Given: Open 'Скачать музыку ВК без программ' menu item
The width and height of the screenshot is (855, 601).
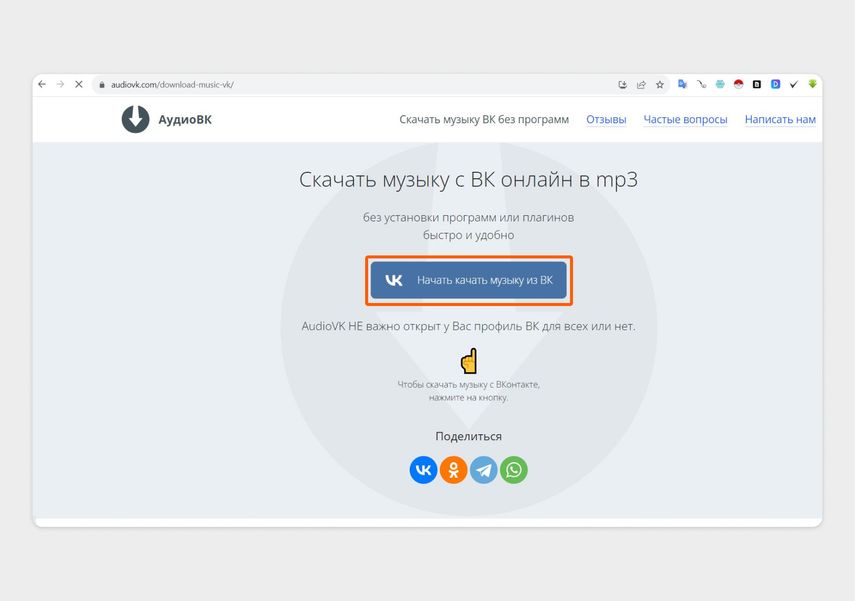Looking at the screenshot, I should point(484,119).
